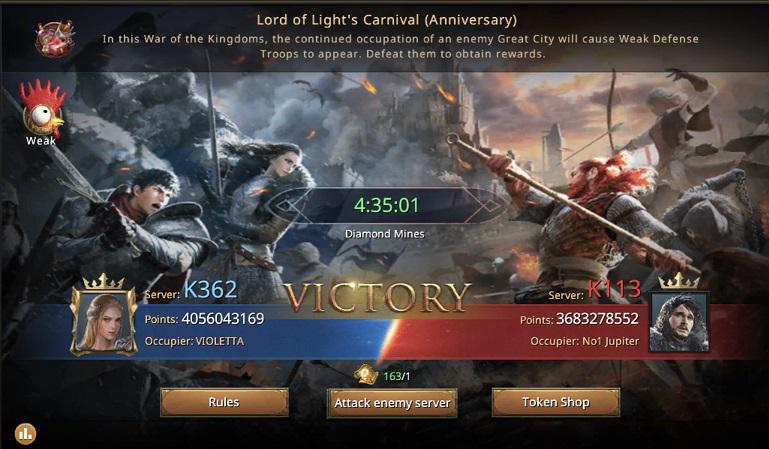Click occupier name VIOLETTA
This screenshot has width=769, height=449.
coord(219,341)
